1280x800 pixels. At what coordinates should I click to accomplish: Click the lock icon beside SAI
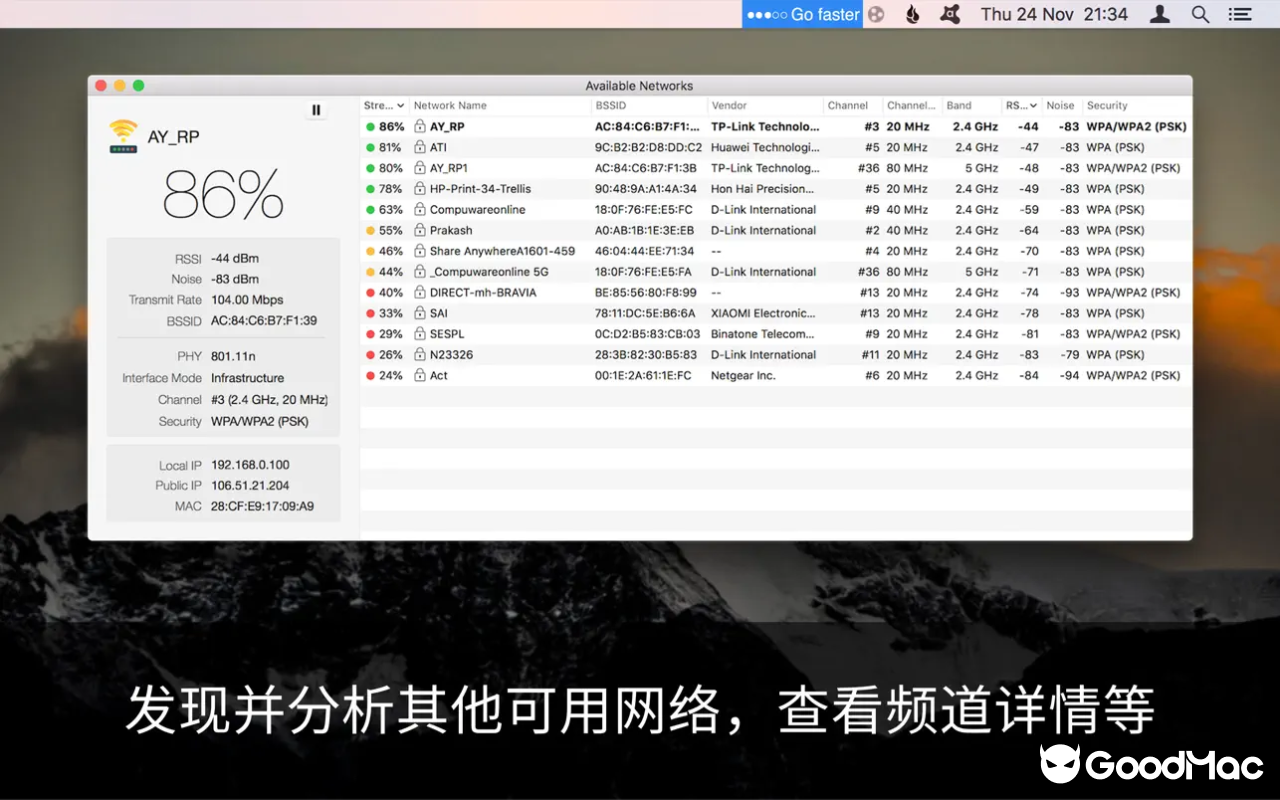[420, 313]
